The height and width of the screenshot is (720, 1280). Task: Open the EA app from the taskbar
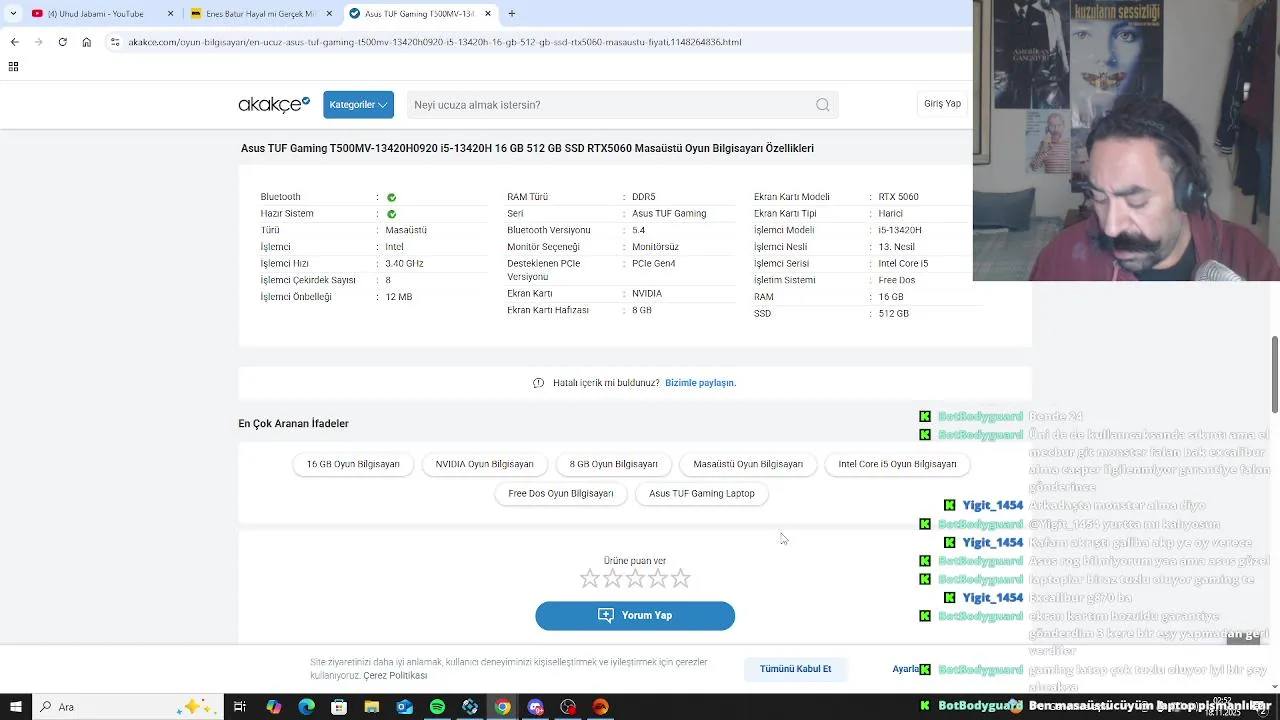[601, 707]
